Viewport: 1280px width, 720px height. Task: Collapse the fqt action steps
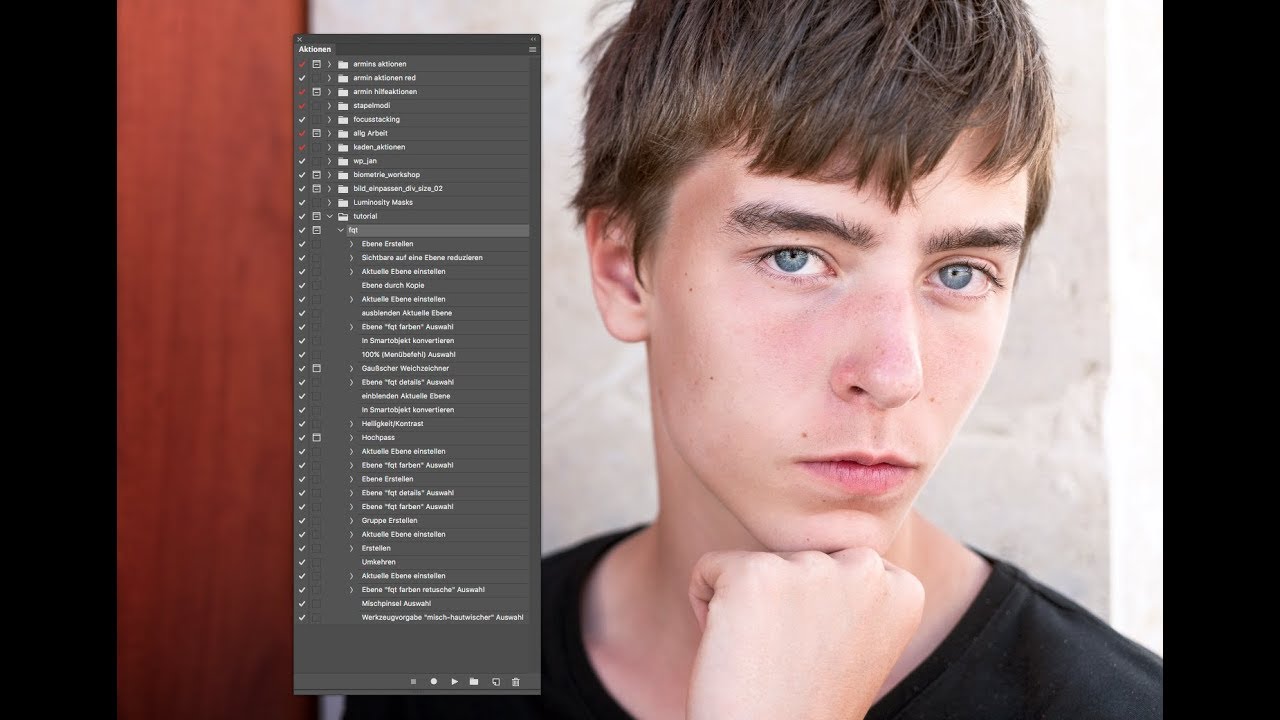point(340,230)
